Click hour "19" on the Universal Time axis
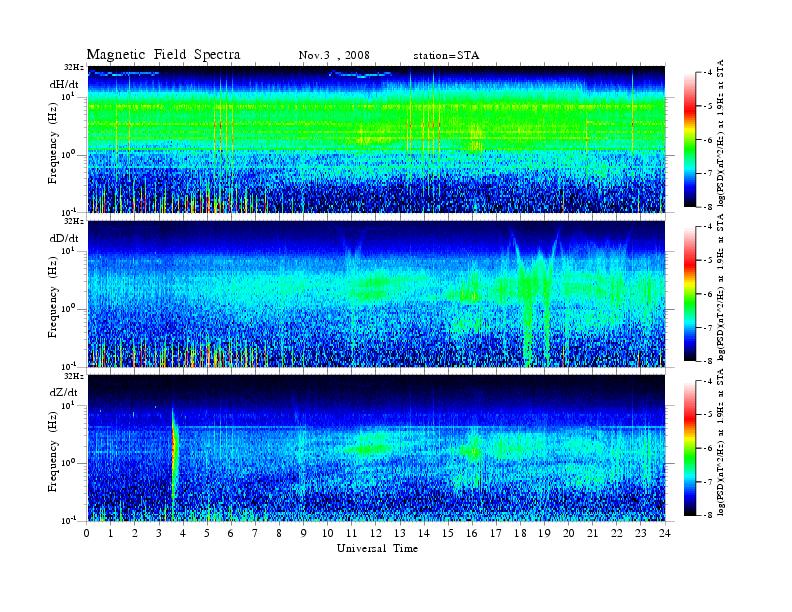Screen dimensions: 792x612 (544, 533)
